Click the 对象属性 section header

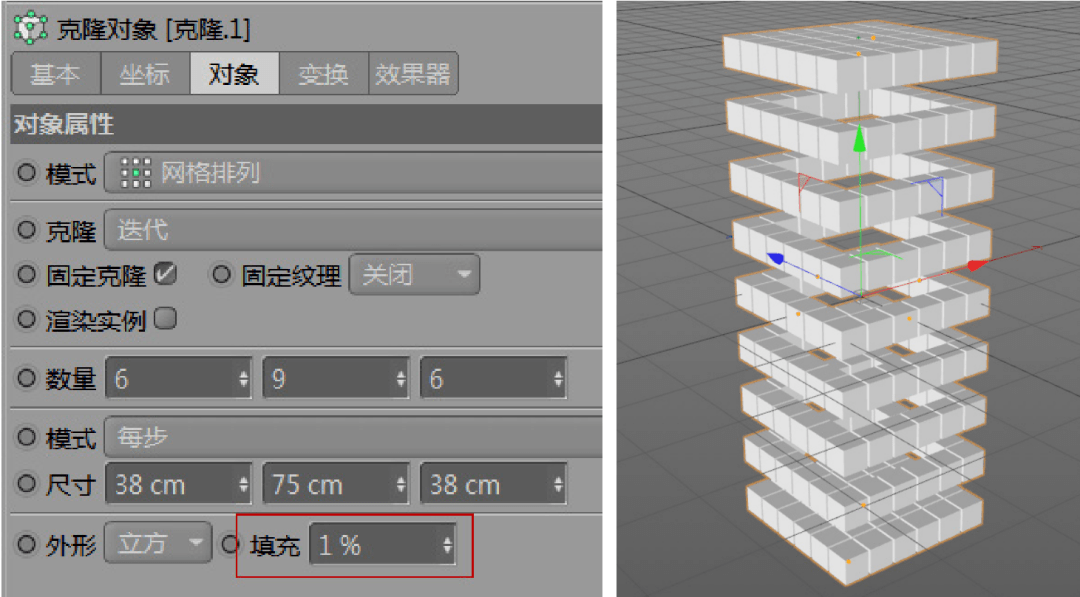(307, 124)
